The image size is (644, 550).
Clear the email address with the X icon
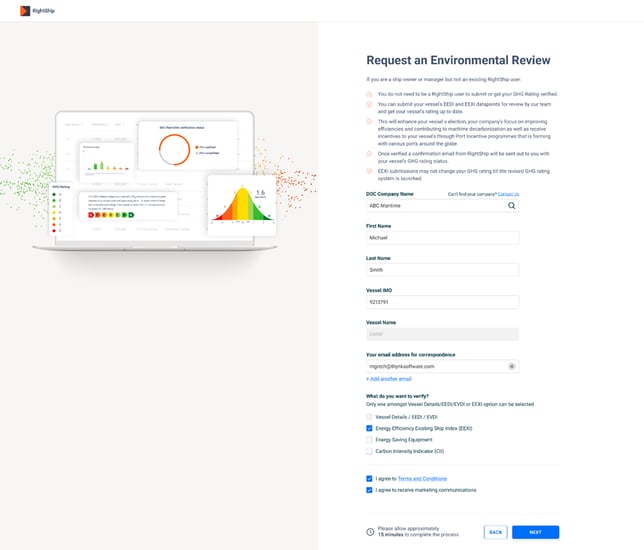pos(512,367)
